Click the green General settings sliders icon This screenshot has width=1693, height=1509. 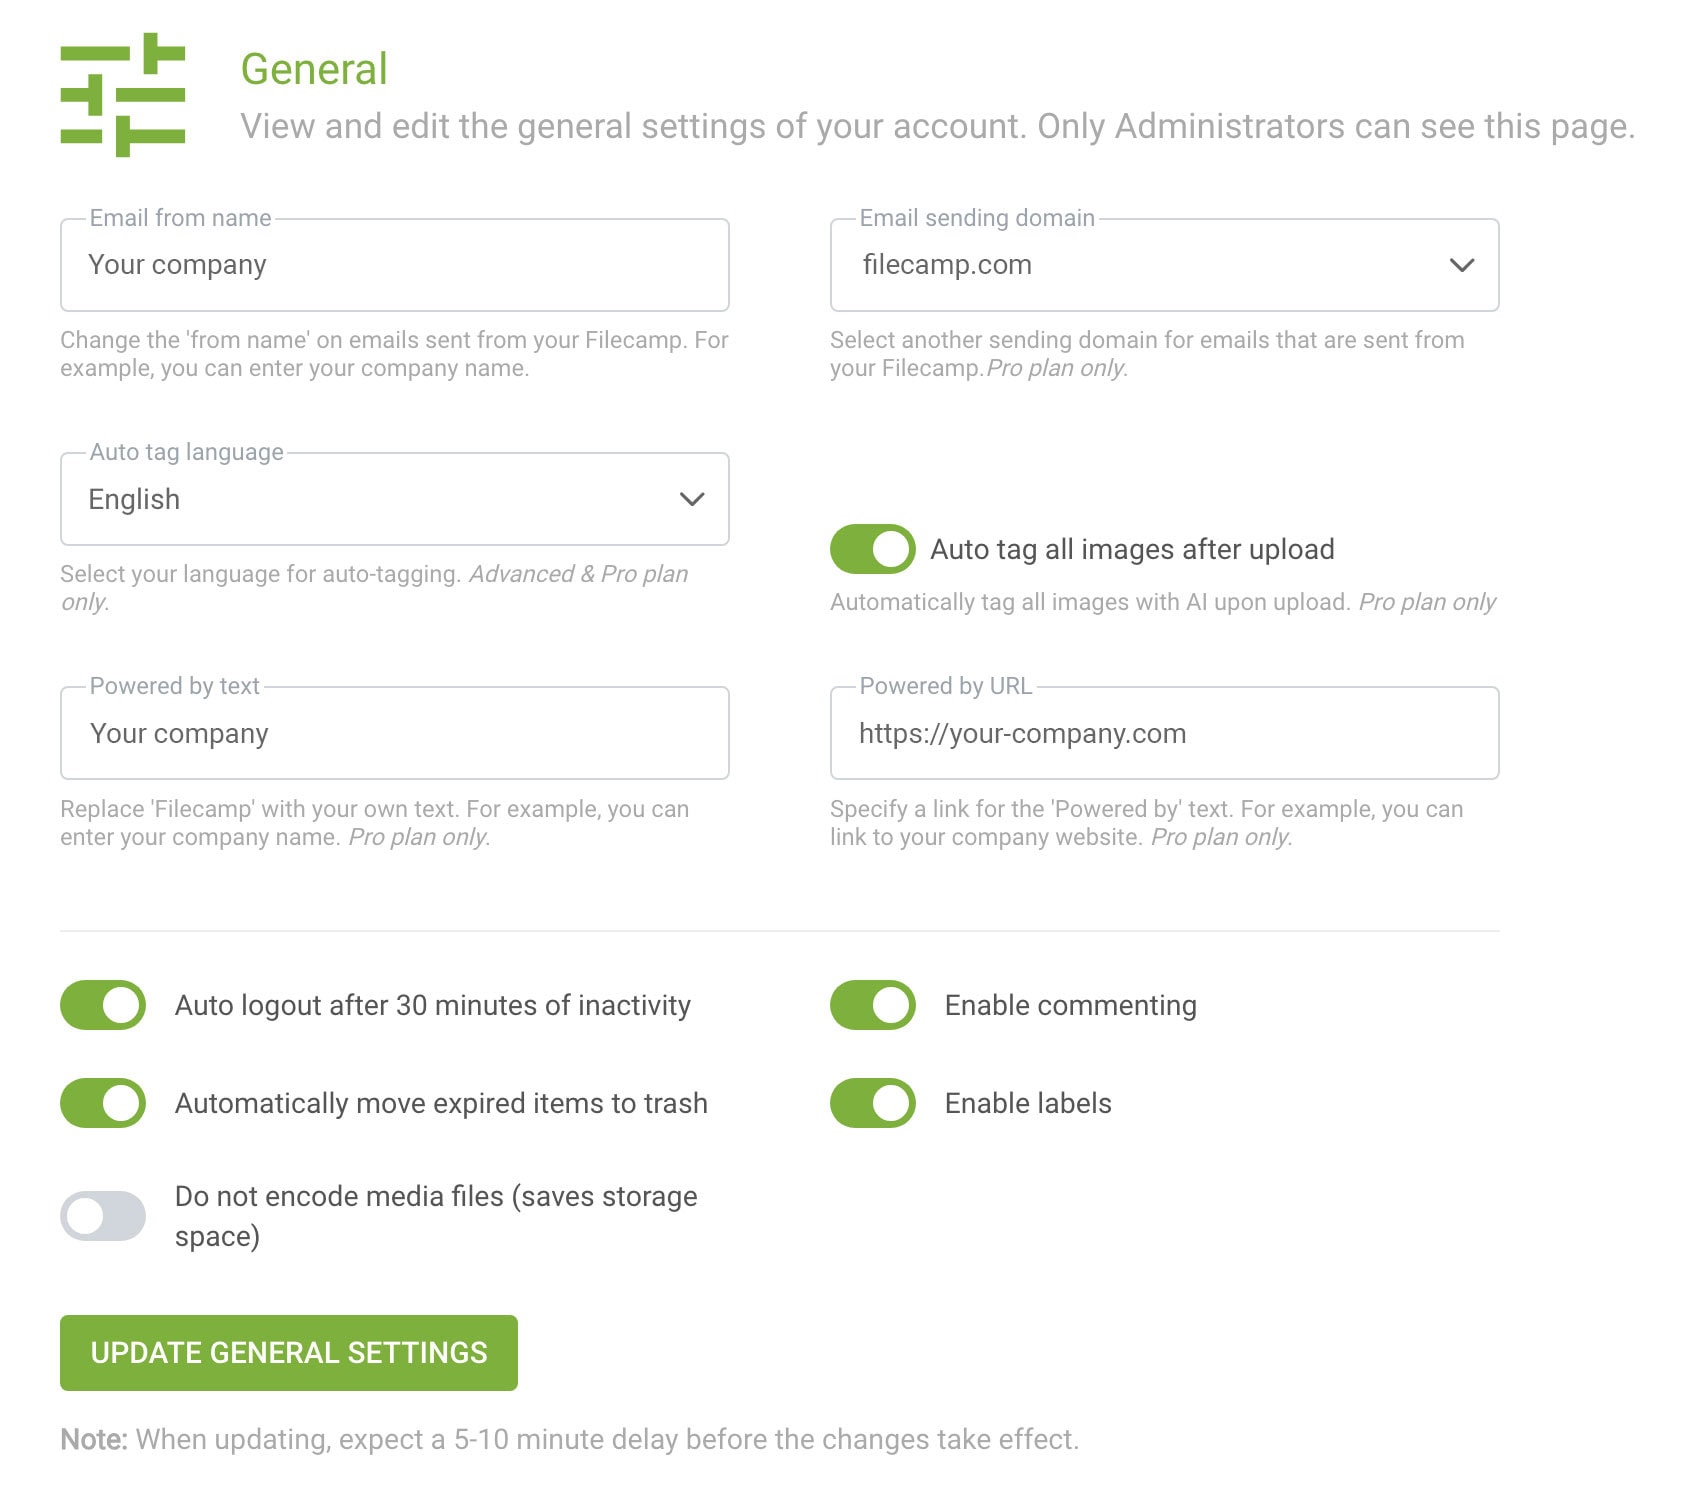click(123, 95)
